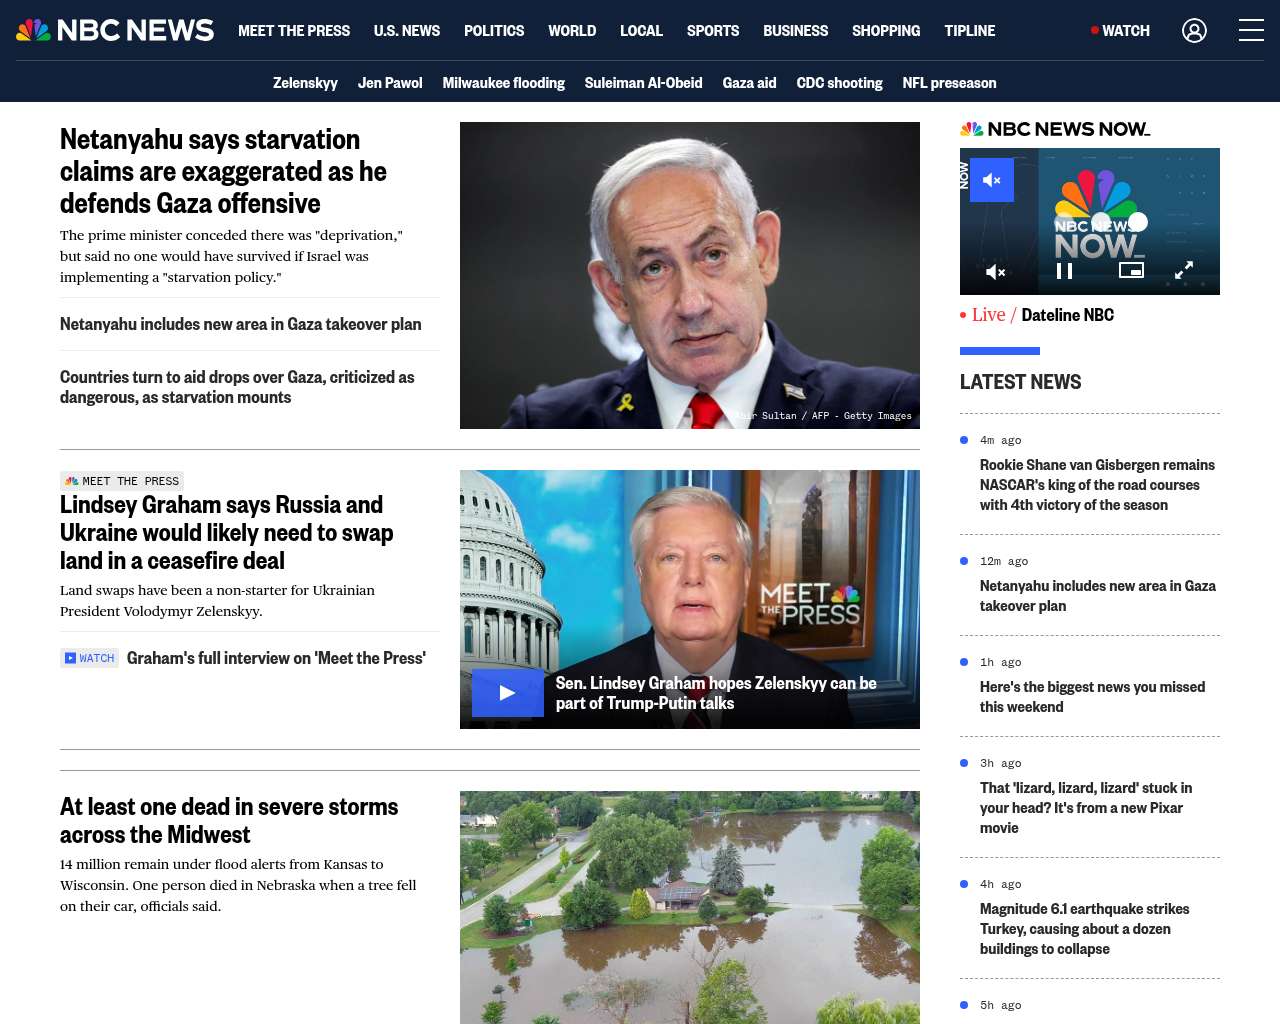Select Jen Pawol trending topic

point(390,83)
